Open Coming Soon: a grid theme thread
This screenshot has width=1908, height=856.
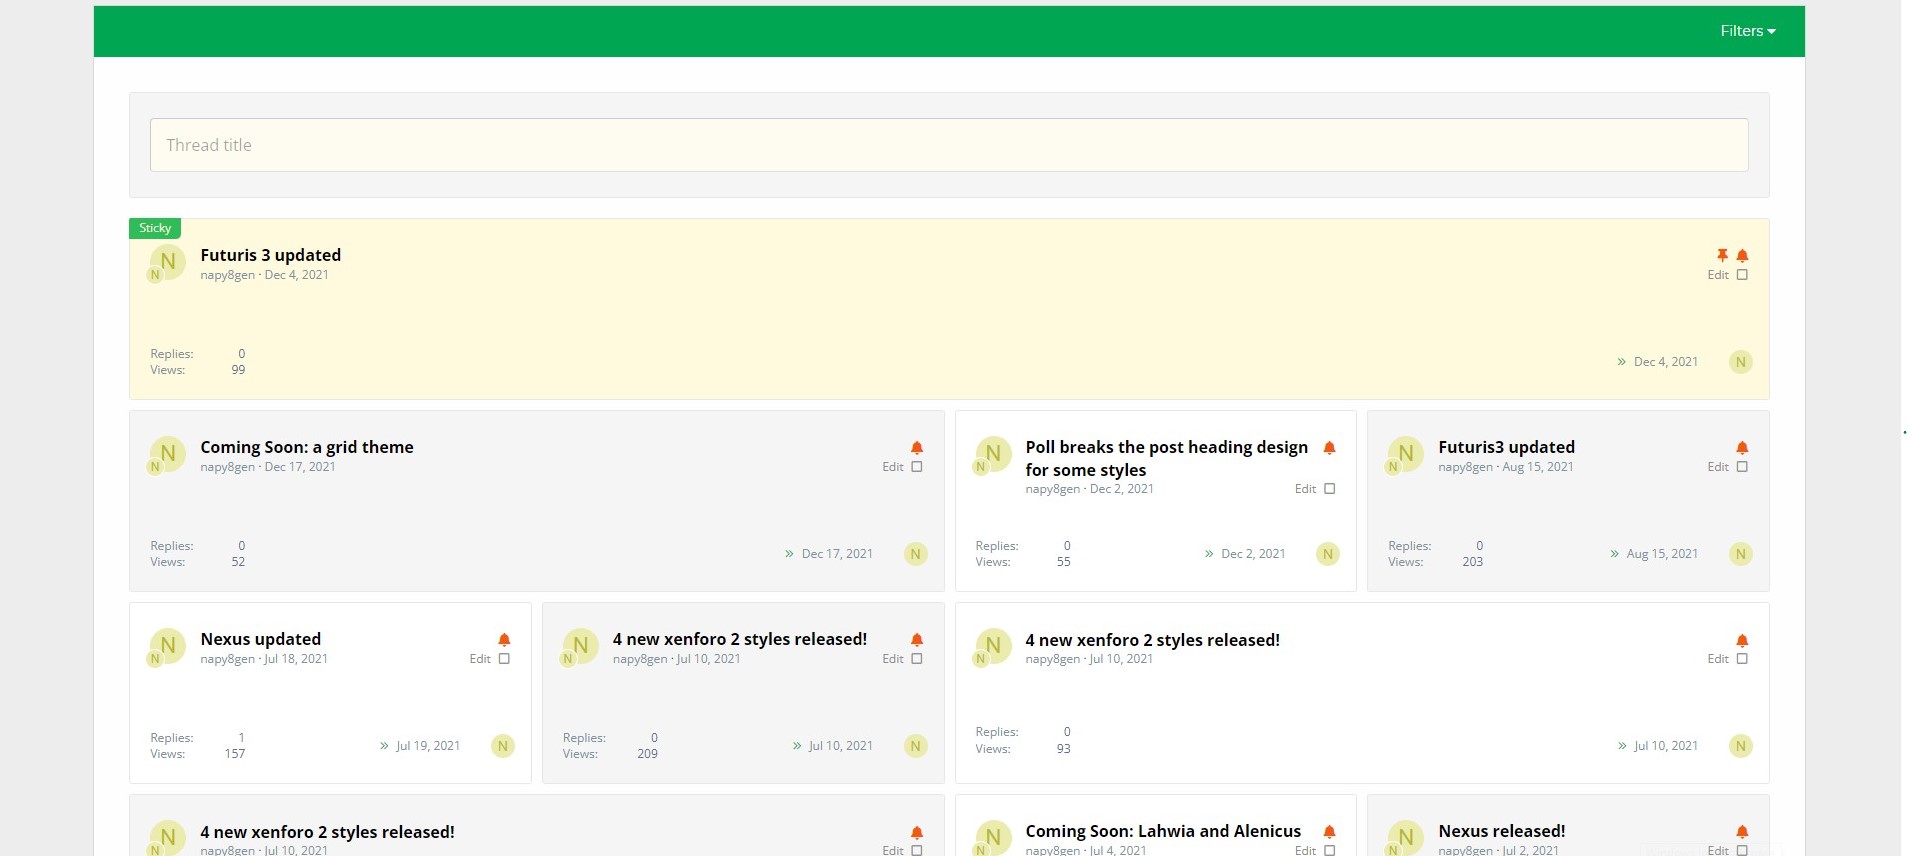(x=307, y=447)
